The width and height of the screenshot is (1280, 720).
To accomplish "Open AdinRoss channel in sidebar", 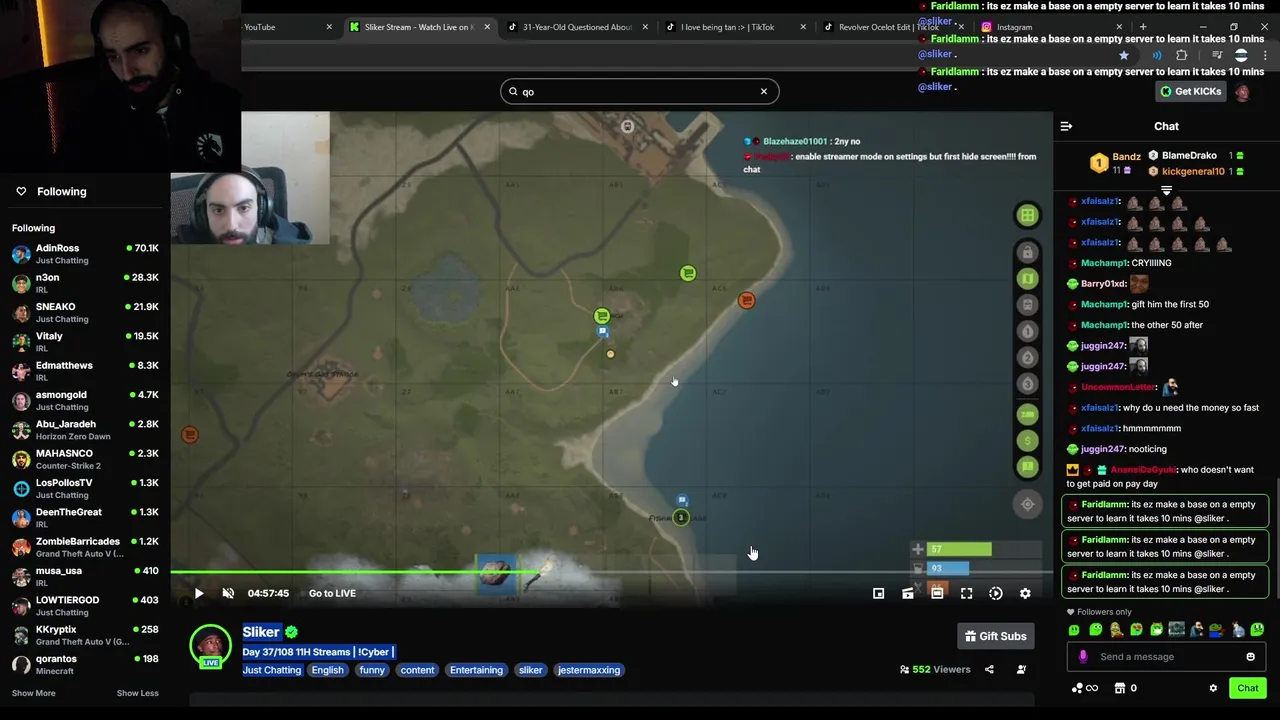I will click(x=85, y=254).
